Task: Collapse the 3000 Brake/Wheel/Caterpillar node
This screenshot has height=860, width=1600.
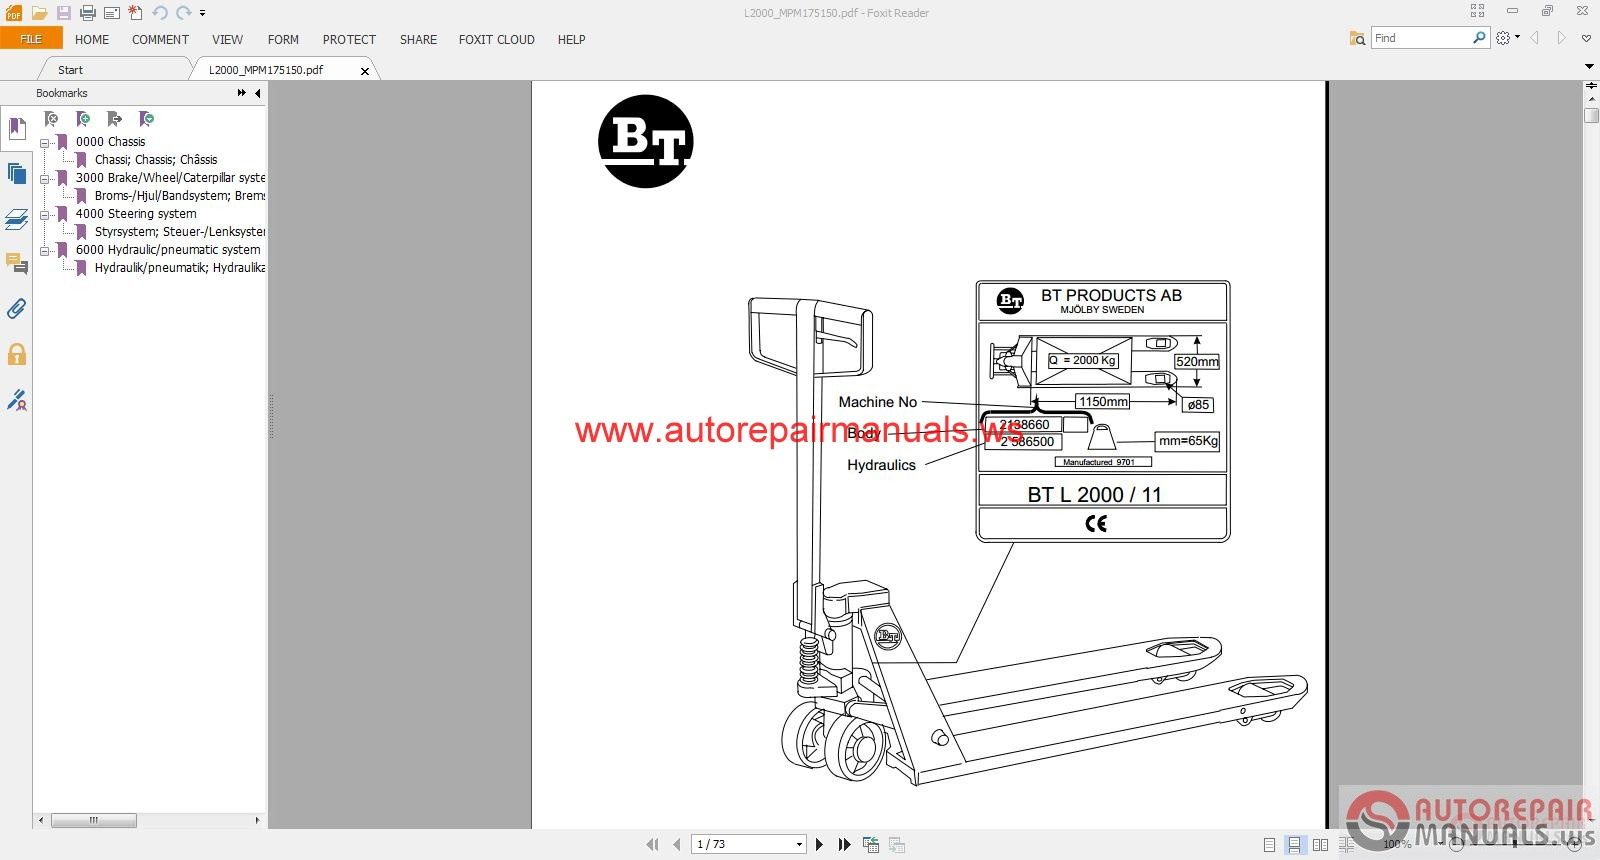Action: 44,179
